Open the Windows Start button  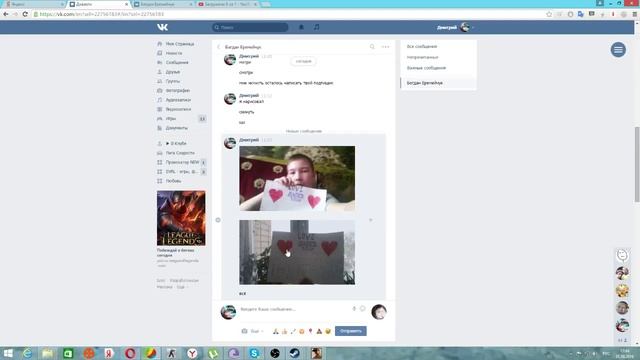tap(8, 353)
